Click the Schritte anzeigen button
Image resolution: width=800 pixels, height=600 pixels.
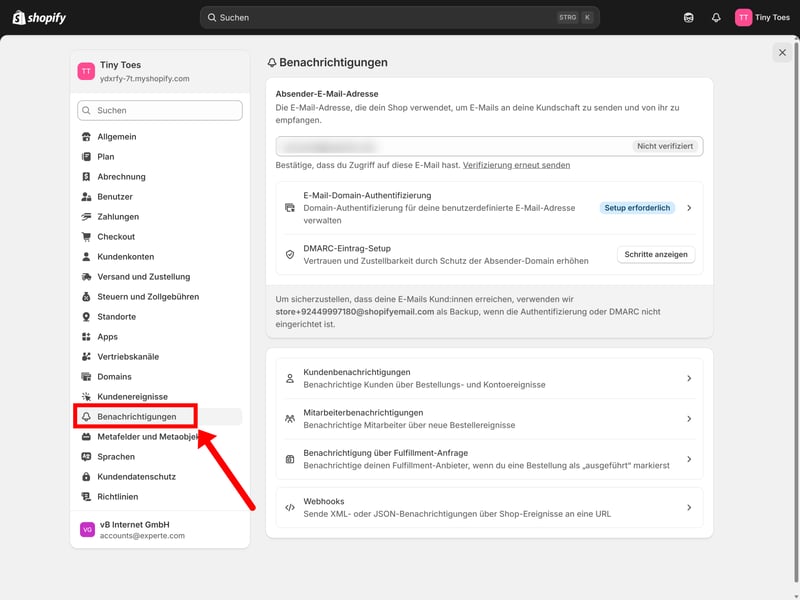tap(656, 254)
